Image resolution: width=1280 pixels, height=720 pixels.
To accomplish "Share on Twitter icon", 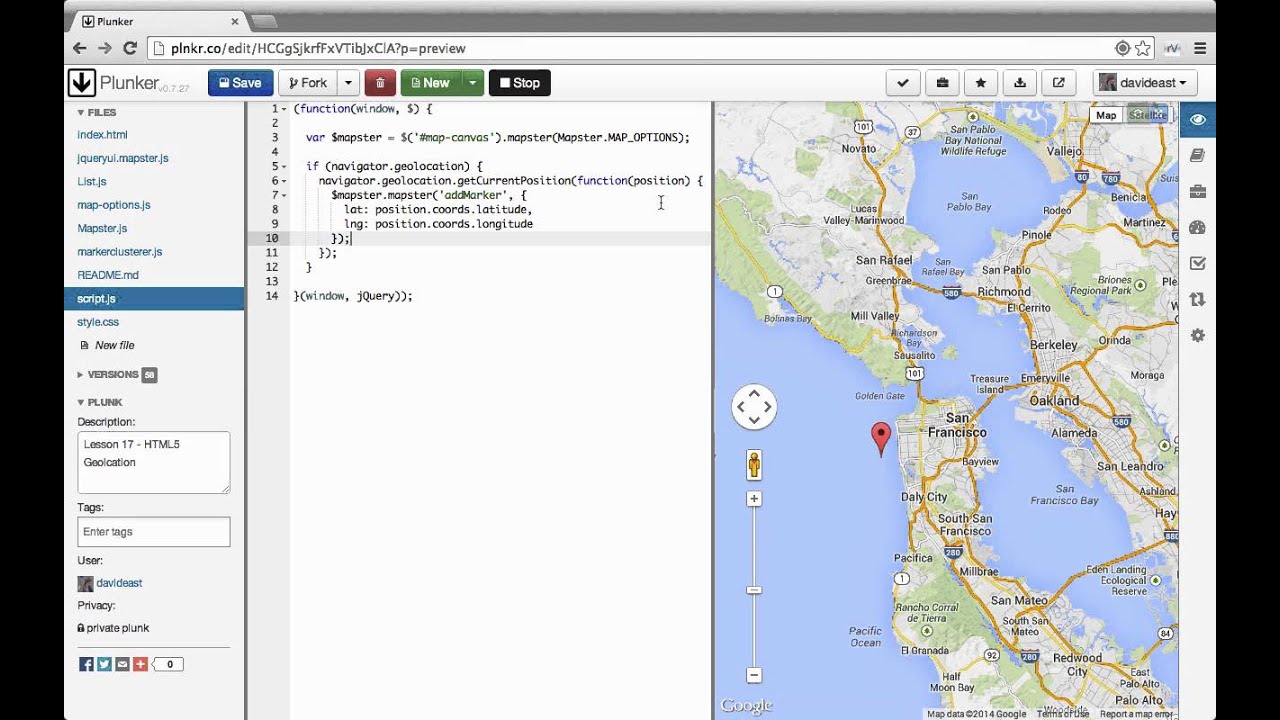I will [x=104, y=664].
